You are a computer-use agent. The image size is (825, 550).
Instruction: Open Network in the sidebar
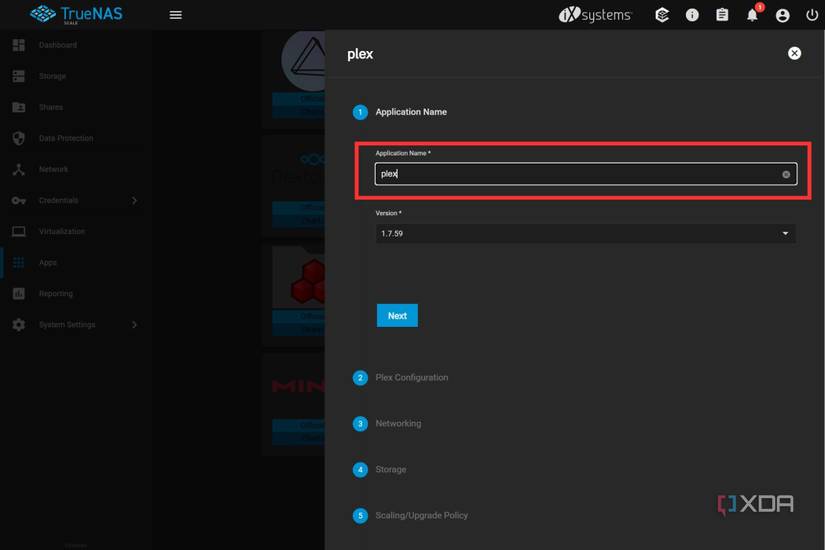(53, 169)
